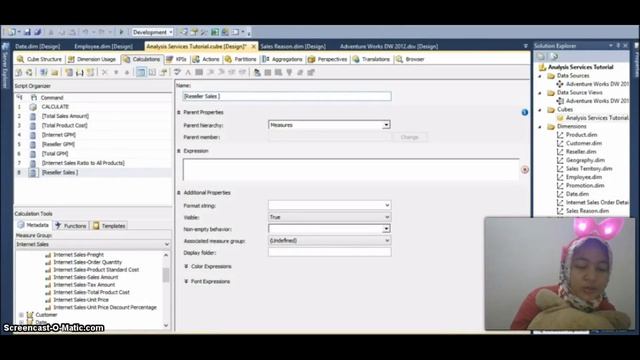640x360 pixels.
Task: Click inside the Expression text box
Action: click(351, 169)
